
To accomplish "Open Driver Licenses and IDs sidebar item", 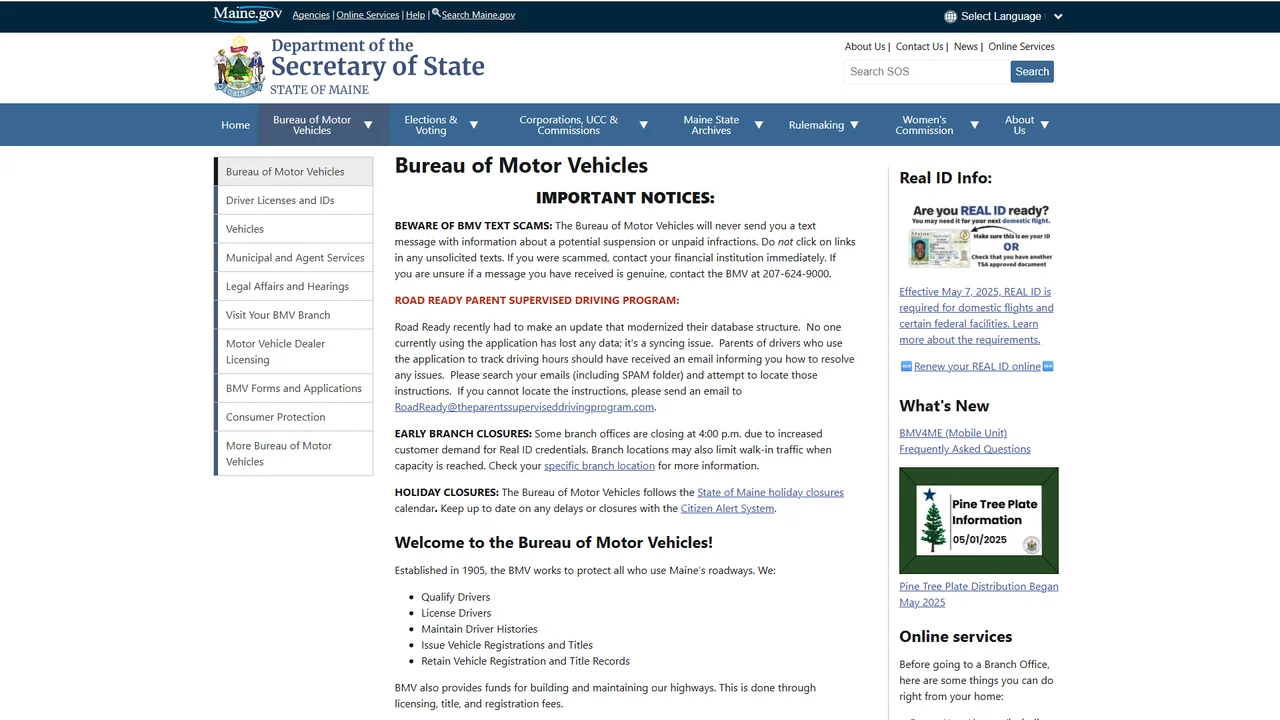I will [294, 200].
